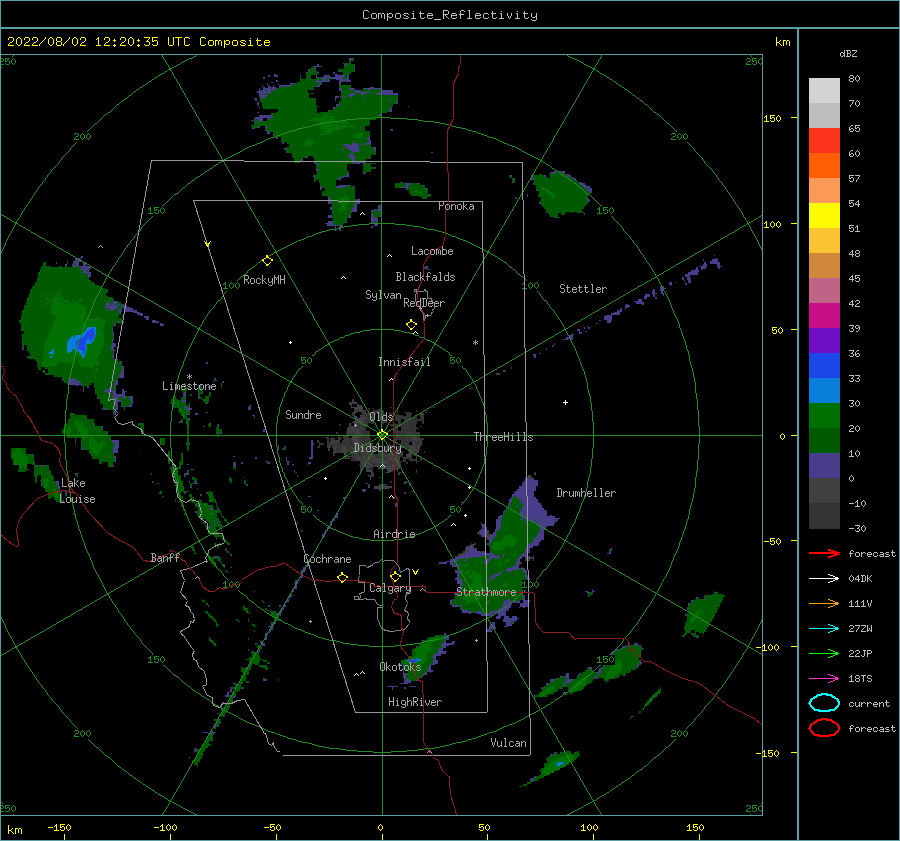Viewport: 900px width, 841px height.
Task: Click the Stettler label
Action: pyautogui.click(x=583, y=289)
